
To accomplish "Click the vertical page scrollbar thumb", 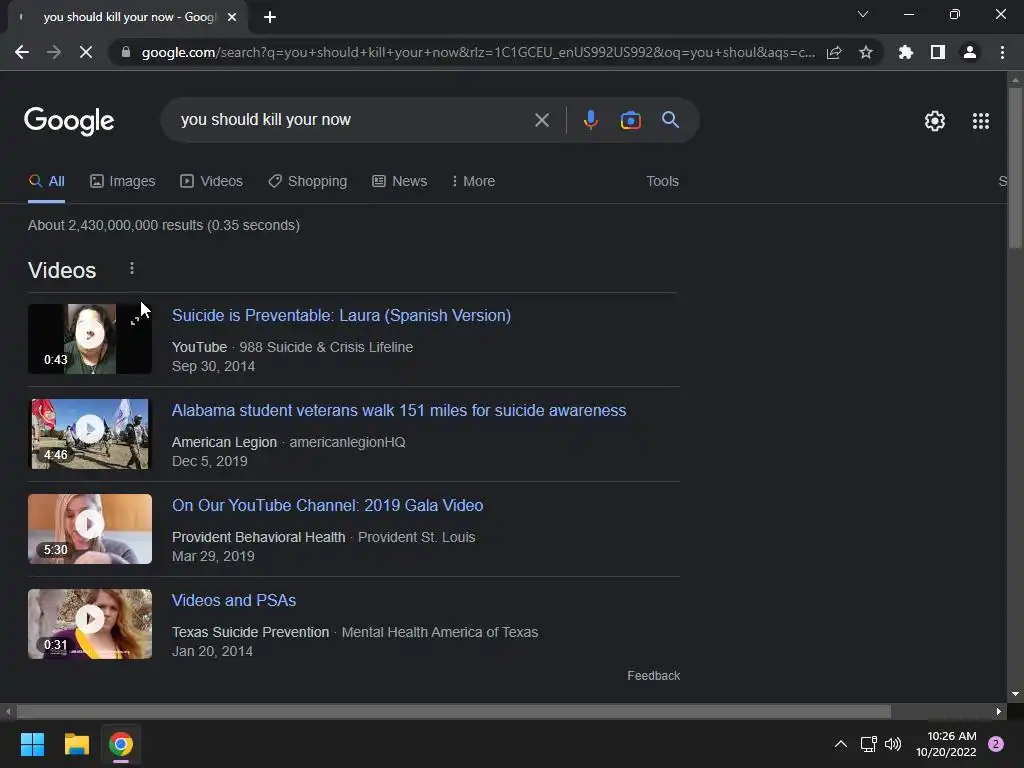I will (x=1014, y=167).
